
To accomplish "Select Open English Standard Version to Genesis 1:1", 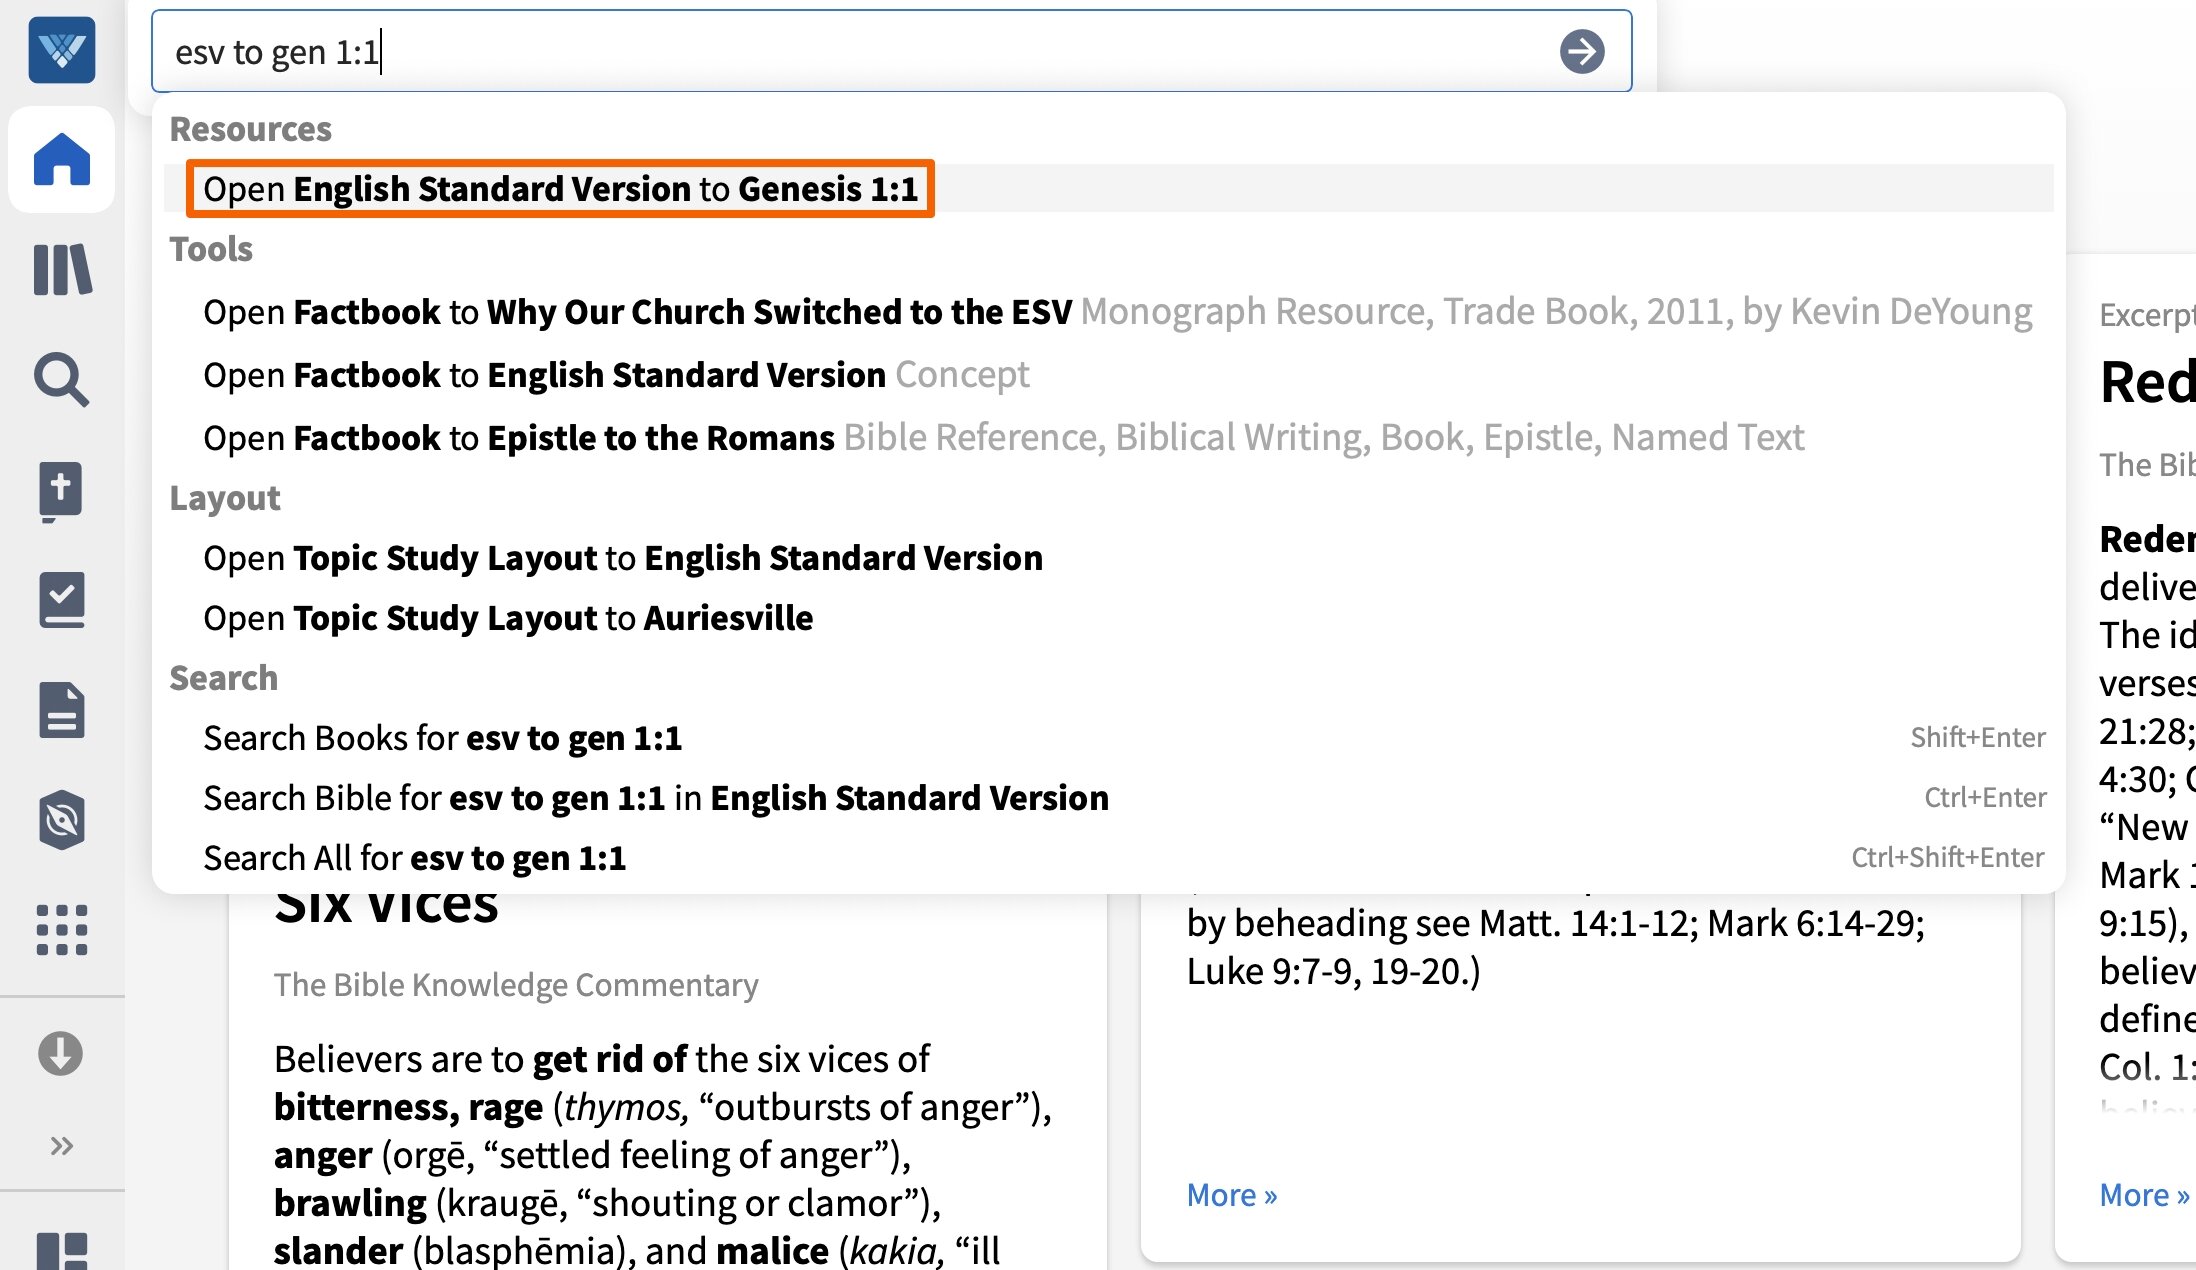I will pos(560,188).
